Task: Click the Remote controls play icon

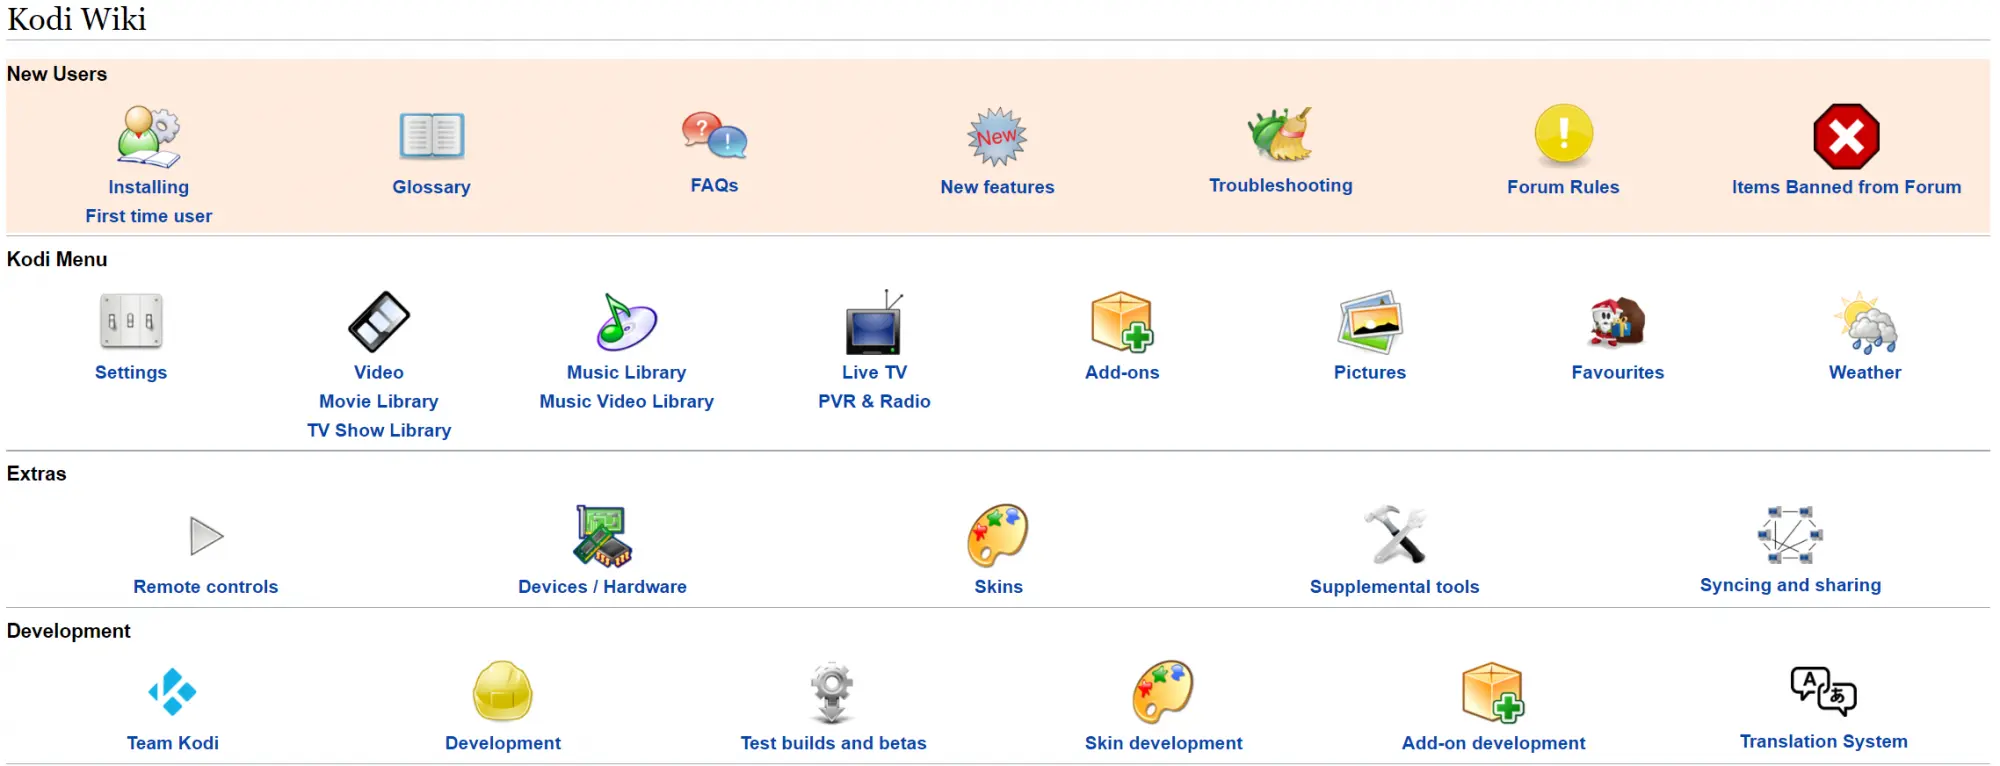Action: [206, 536]
